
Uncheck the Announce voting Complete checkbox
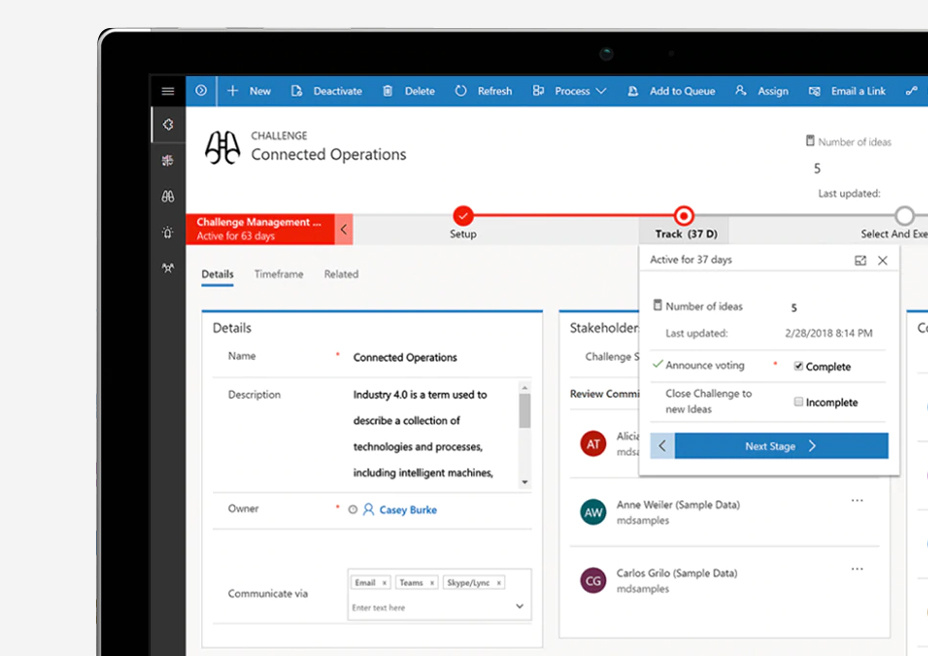point(798,367)
